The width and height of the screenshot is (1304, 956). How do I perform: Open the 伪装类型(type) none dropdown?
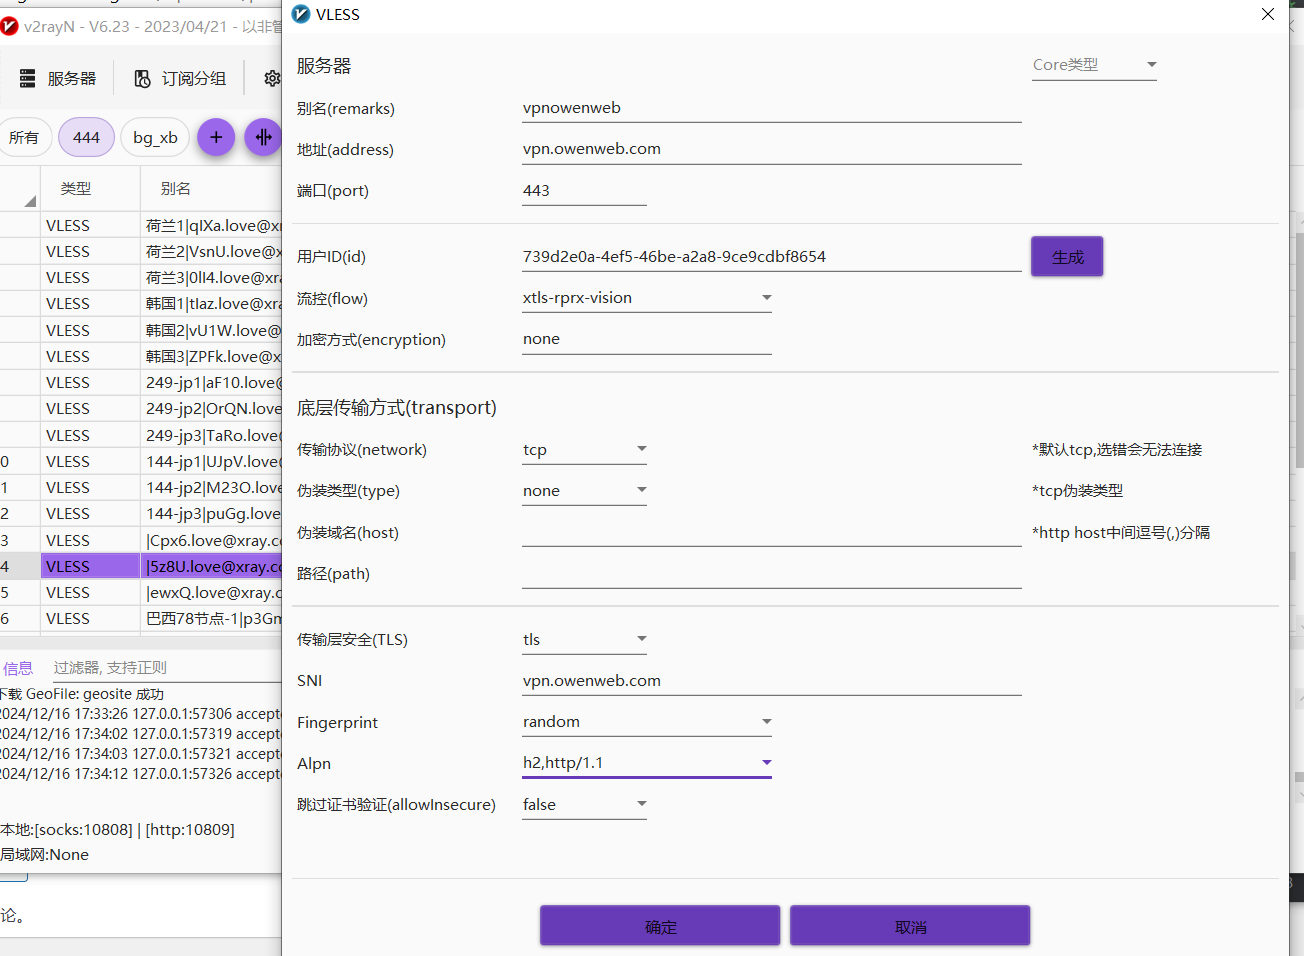click(x=584, y=491)
